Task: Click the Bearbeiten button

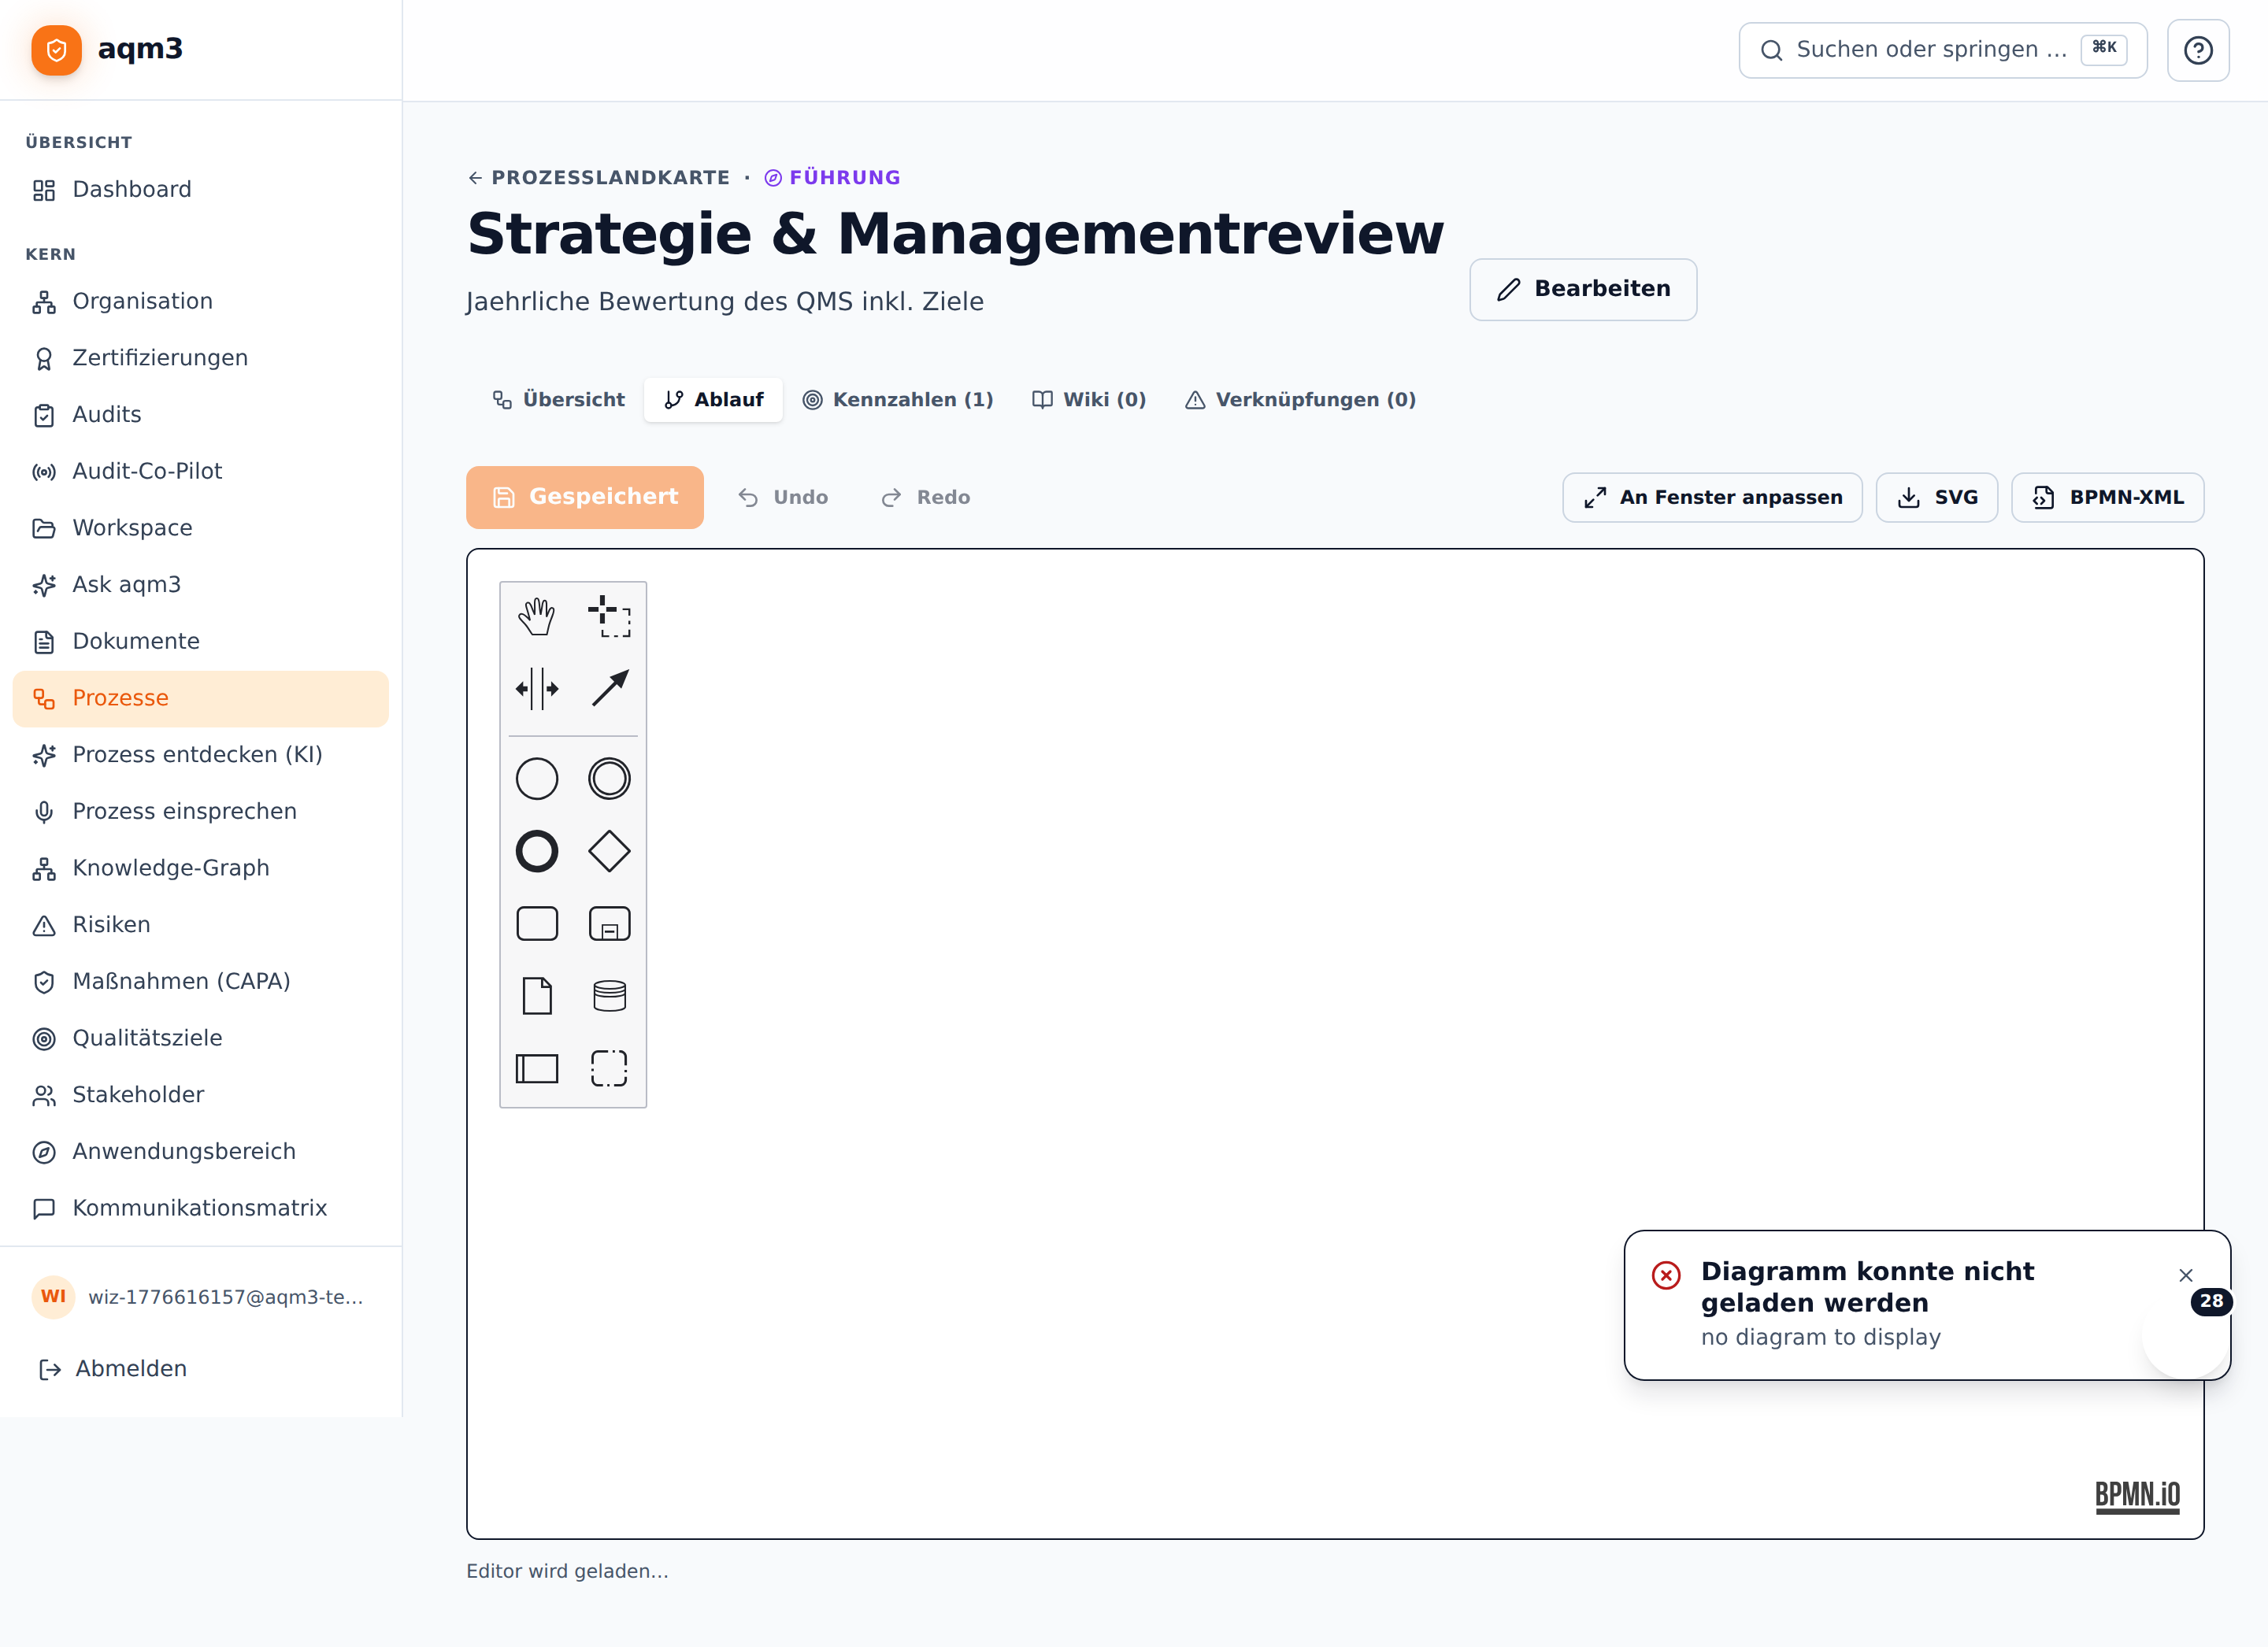Action: click(1583, 290)
